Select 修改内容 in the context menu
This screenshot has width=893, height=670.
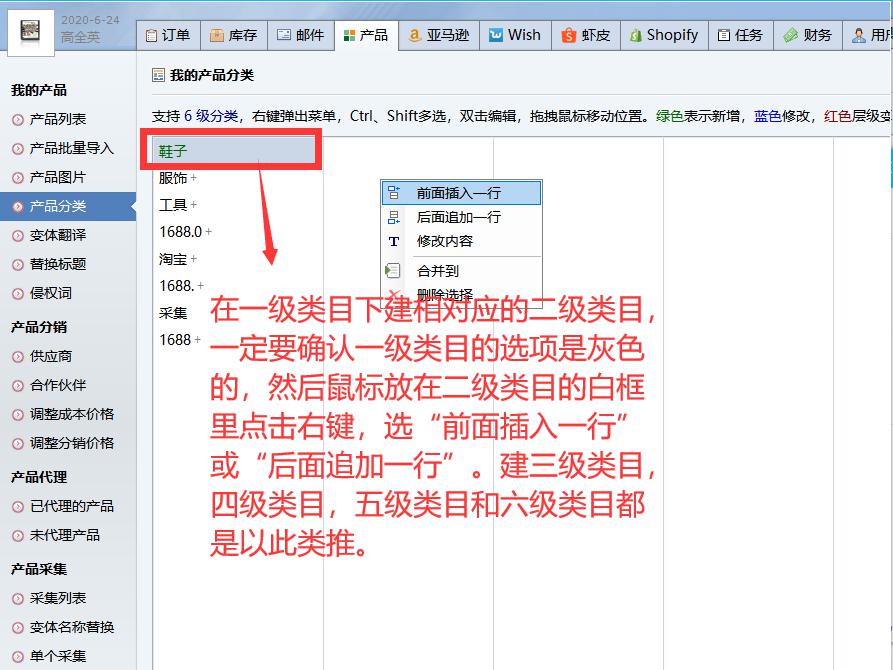pyautogui.click(x=445, y=241)
